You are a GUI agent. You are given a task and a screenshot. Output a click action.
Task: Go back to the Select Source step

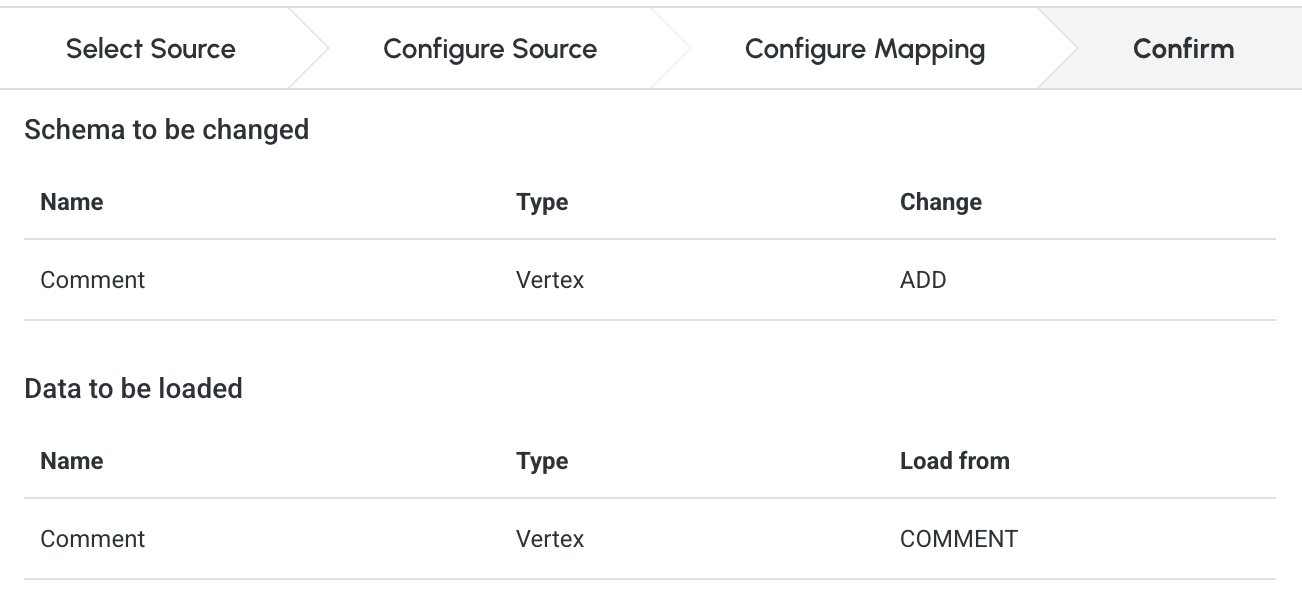point(151,49)
